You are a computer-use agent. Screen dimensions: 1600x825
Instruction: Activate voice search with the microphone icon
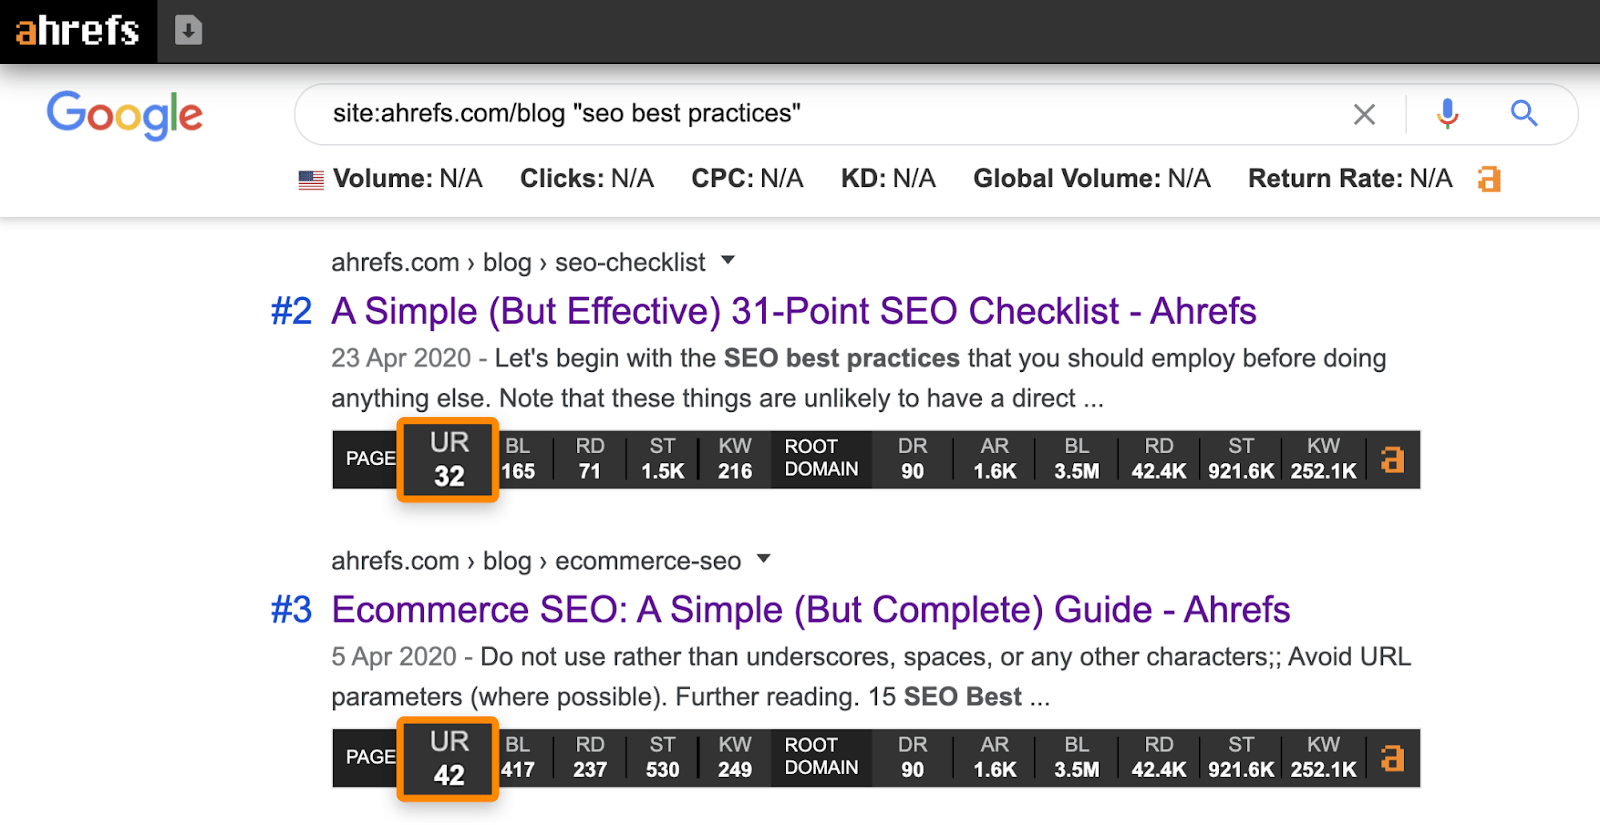pyautogui.click(x=1446, y=113)
